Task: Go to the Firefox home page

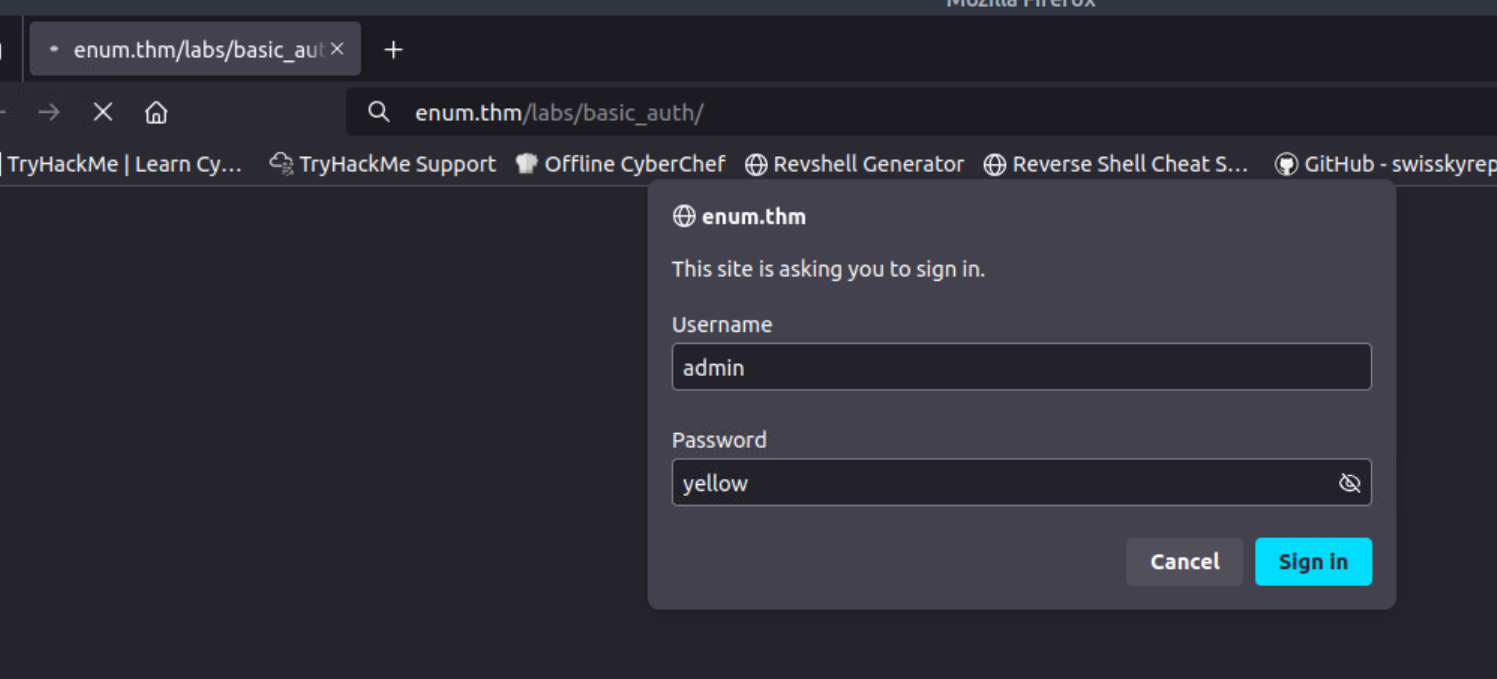Action: click(x=156, y=112)
